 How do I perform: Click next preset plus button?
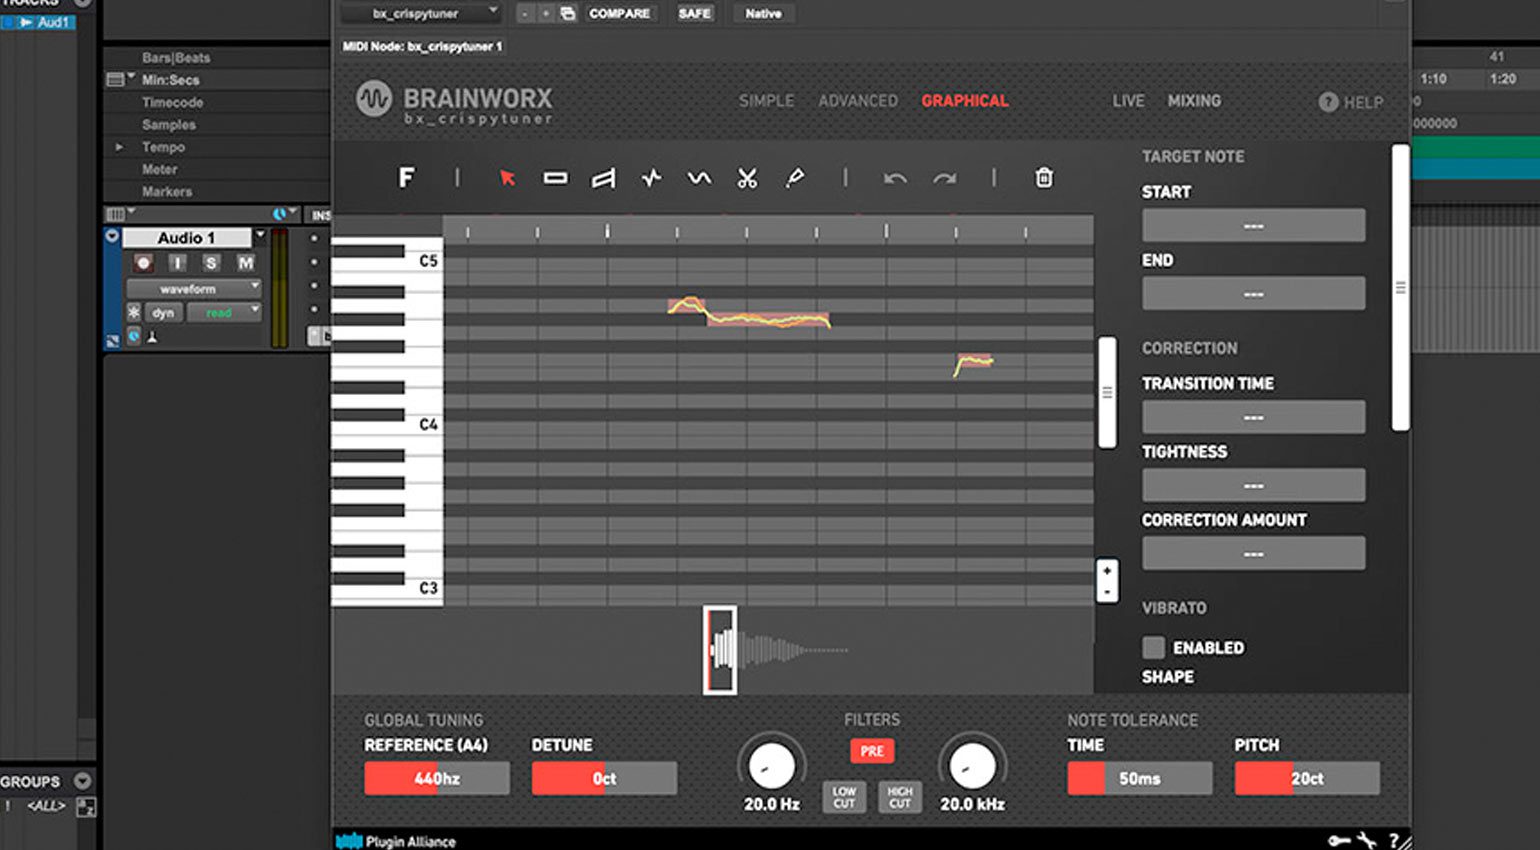[545, 13]
